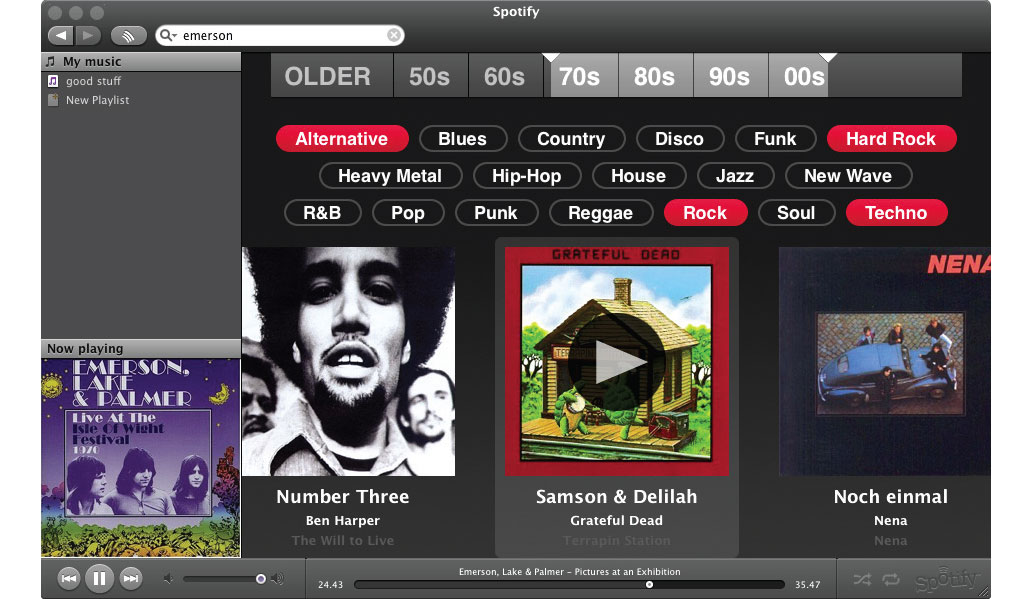Toggle repeat mode

[891, 579]
